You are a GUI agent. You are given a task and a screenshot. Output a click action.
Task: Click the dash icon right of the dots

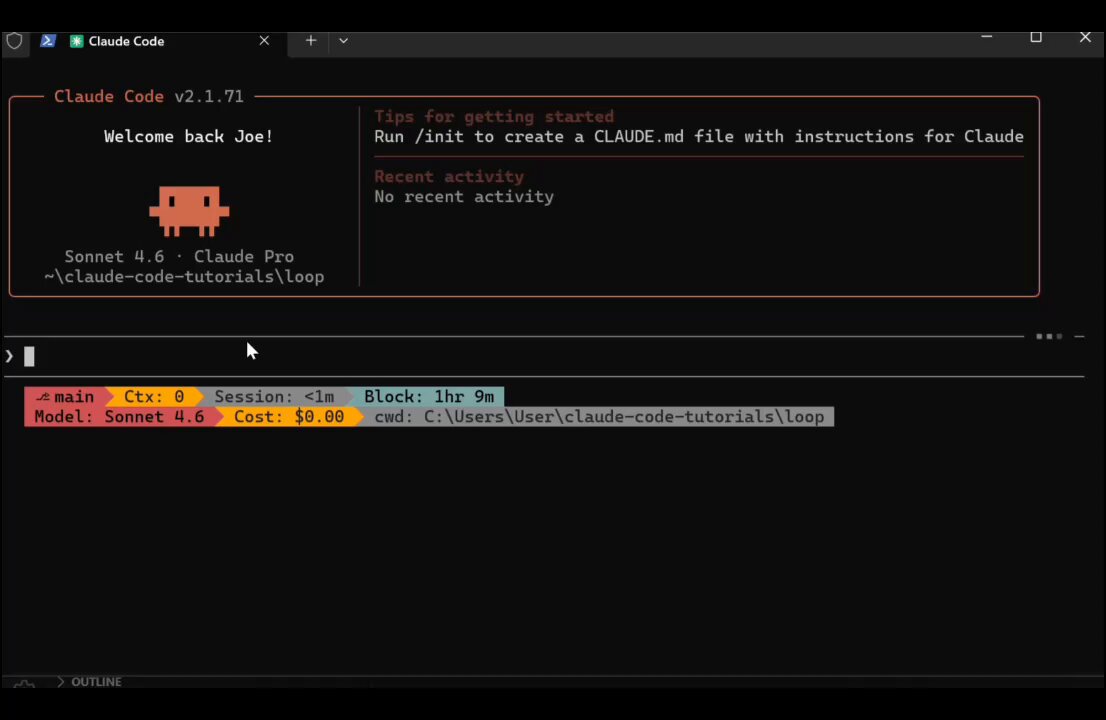click(1079, 336)
